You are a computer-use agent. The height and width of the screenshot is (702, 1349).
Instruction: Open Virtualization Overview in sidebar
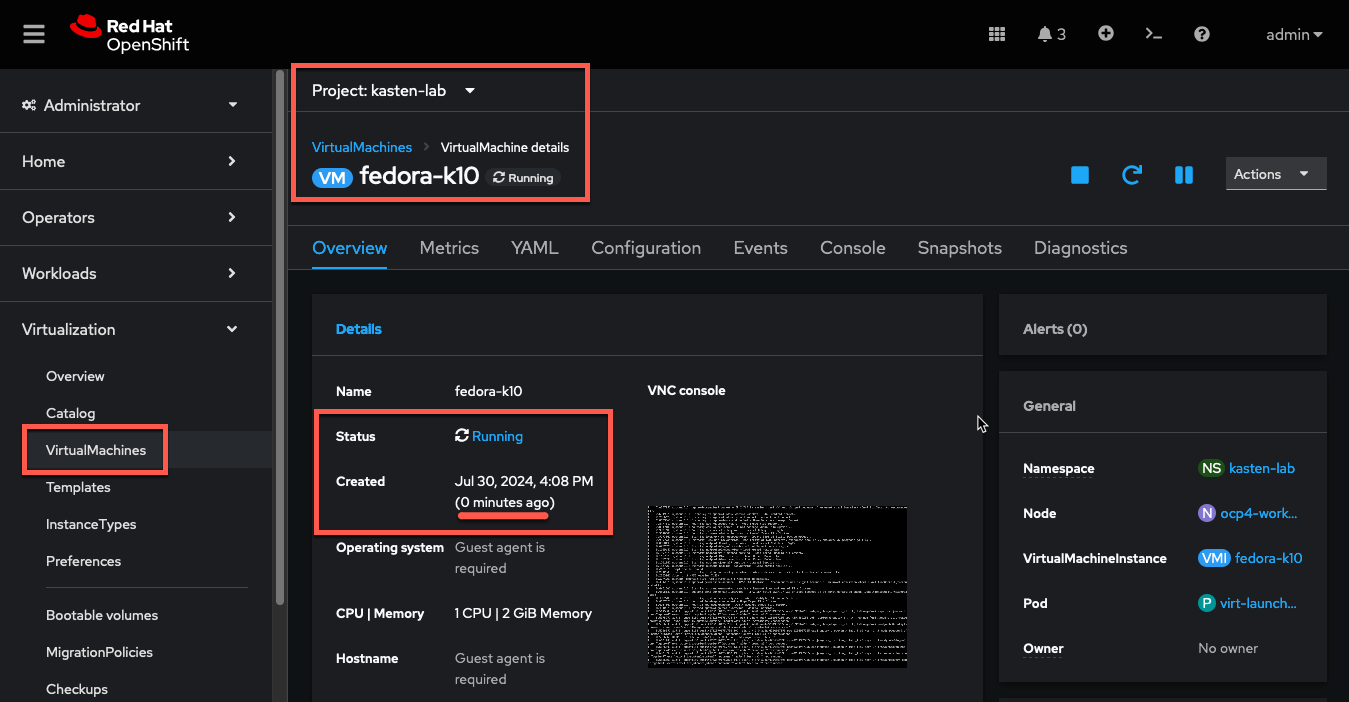[x=75, y=376]
